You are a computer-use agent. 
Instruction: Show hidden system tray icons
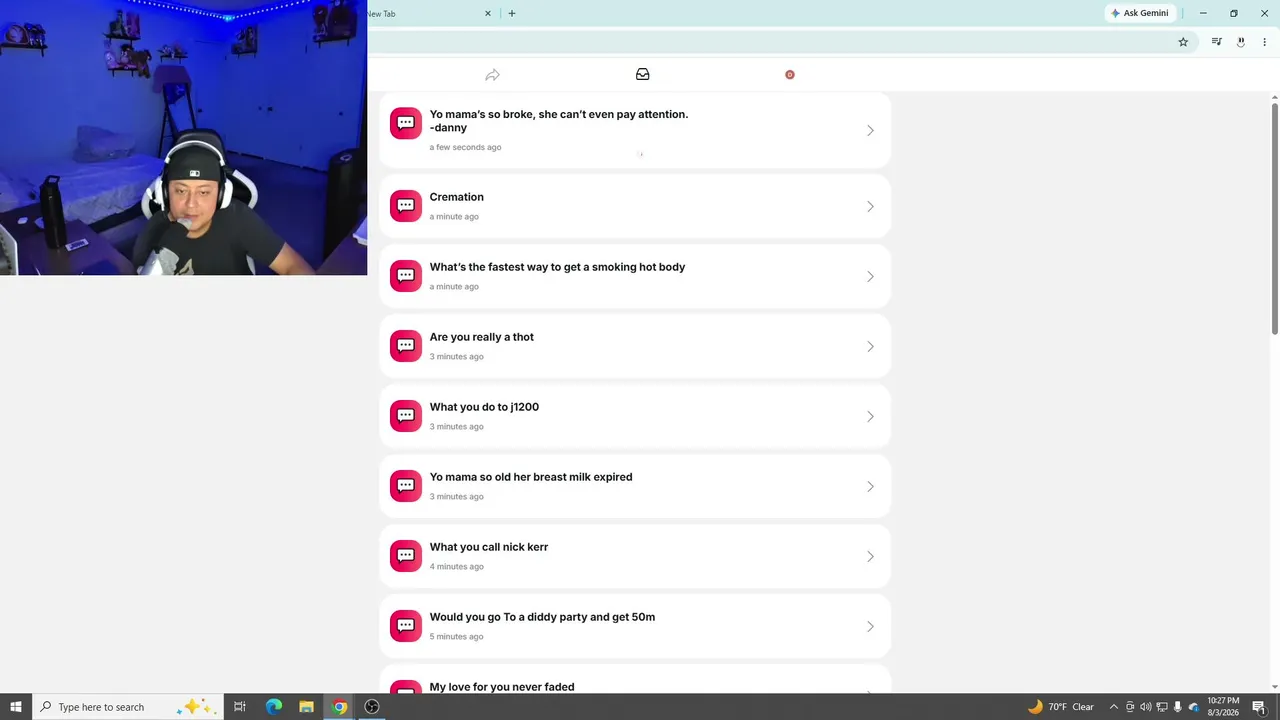tap(1114, 707)
